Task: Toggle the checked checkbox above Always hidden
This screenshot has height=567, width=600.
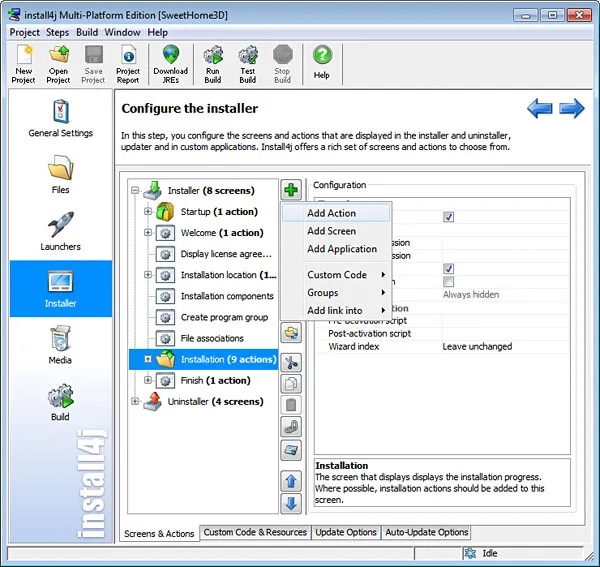Action: (448, 269)
